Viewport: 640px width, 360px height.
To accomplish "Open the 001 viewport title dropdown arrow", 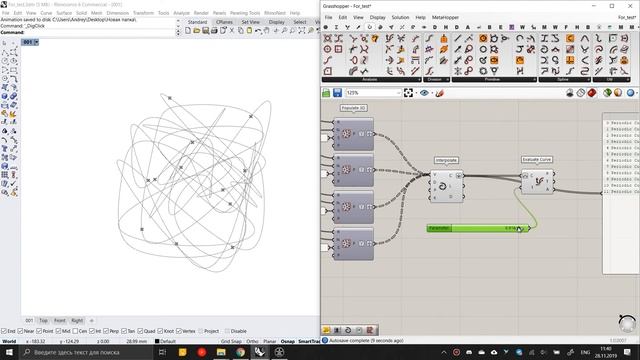I will click(36, 42).
